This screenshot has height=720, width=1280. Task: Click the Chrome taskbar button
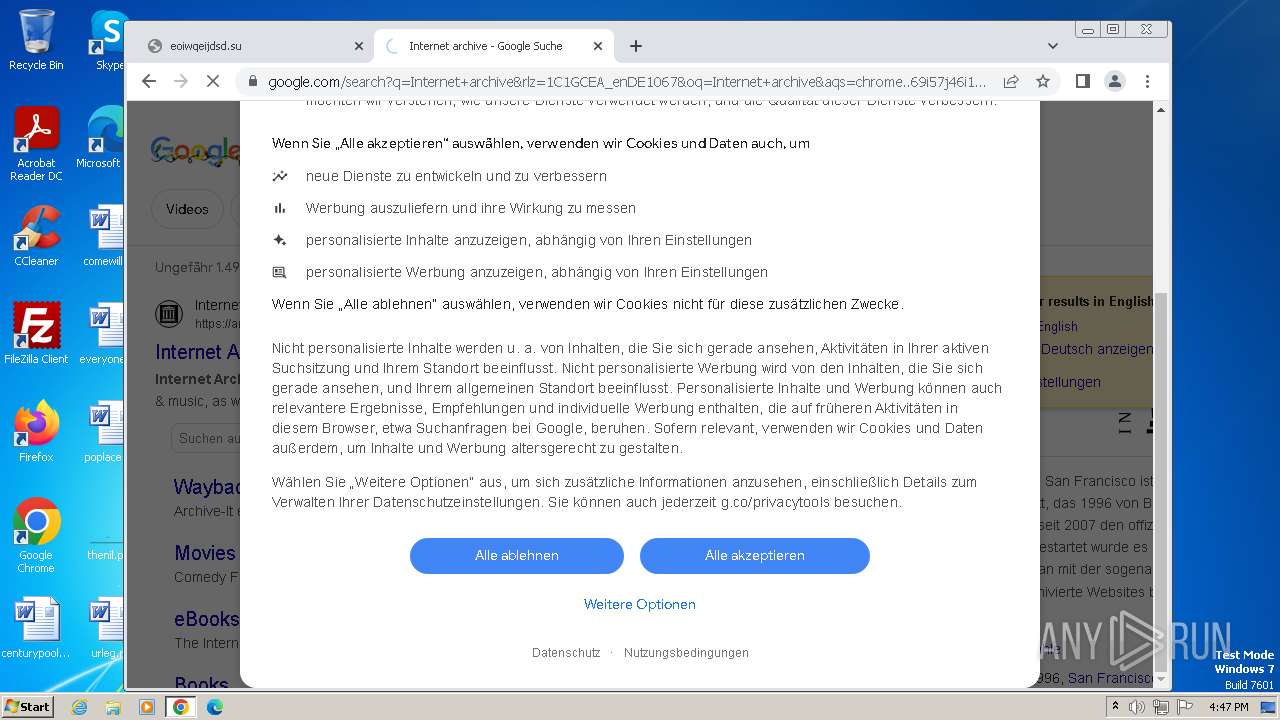point(181,707)
